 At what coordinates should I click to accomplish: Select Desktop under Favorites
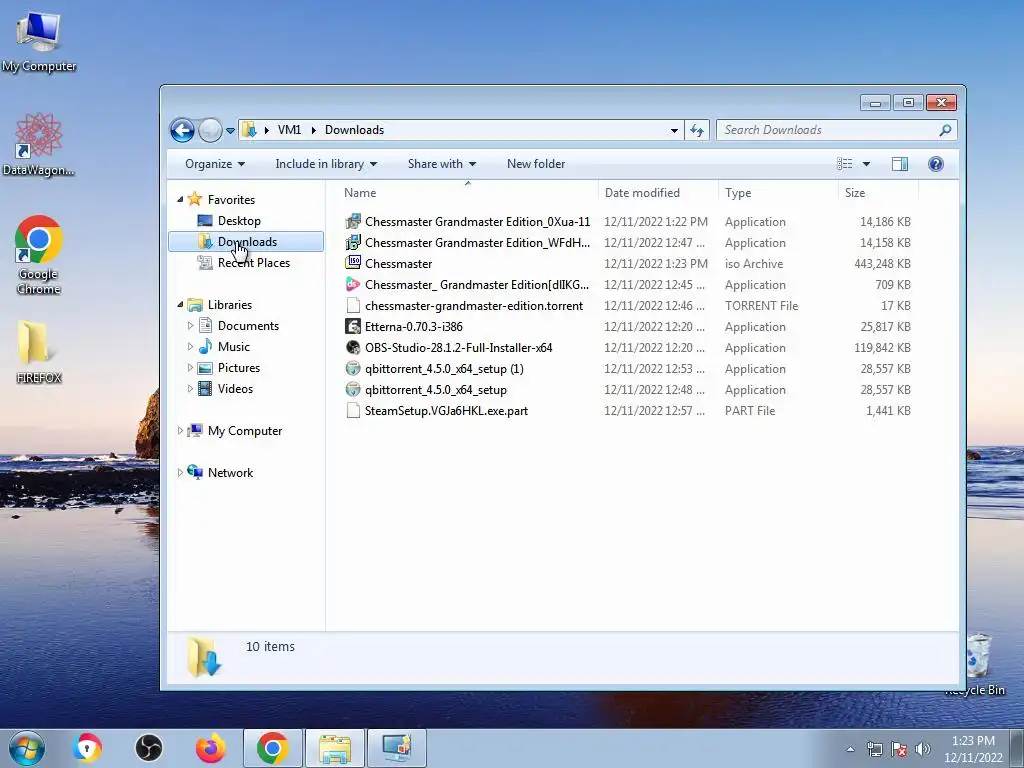(239, 221)
